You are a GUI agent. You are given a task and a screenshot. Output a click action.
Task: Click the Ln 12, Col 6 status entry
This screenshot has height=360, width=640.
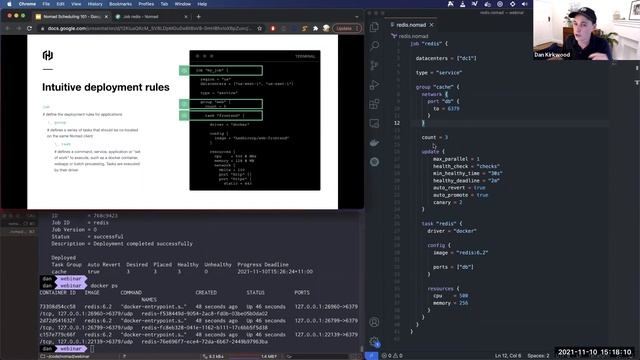click(x=508, y=356)
